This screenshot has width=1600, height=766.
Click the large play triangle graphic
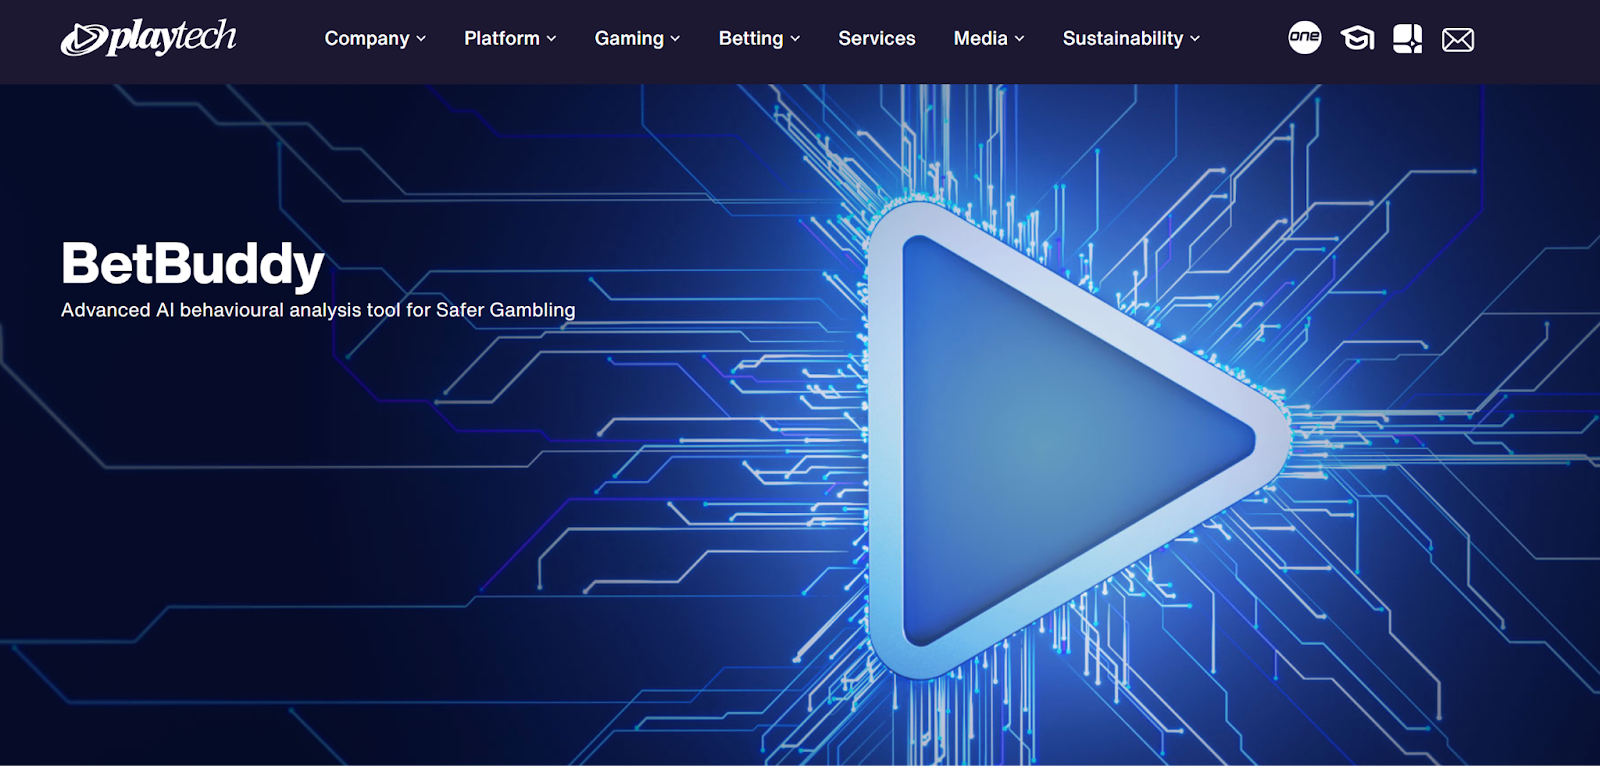coord(1077,440)
